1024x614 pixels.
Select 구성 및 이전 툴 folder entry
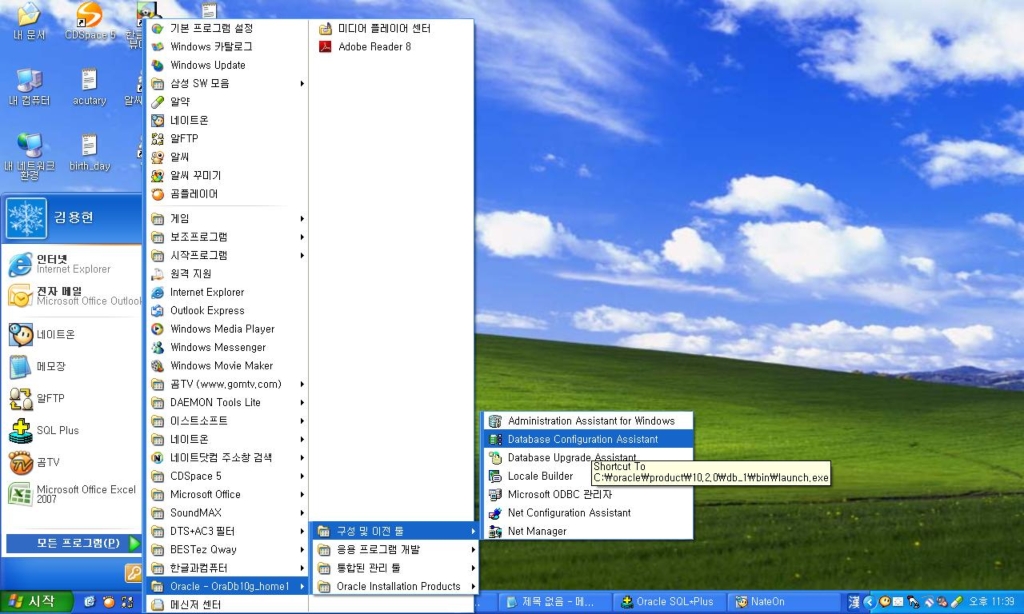396,532
